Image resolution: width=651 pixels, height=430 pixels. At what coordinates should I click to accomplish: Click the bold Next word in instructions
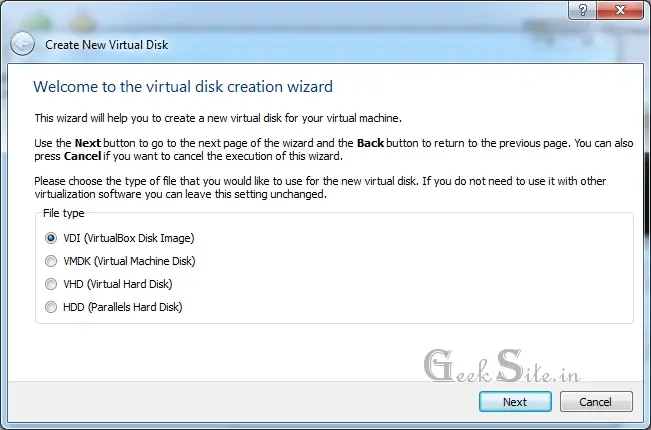[x=88, y=143]
